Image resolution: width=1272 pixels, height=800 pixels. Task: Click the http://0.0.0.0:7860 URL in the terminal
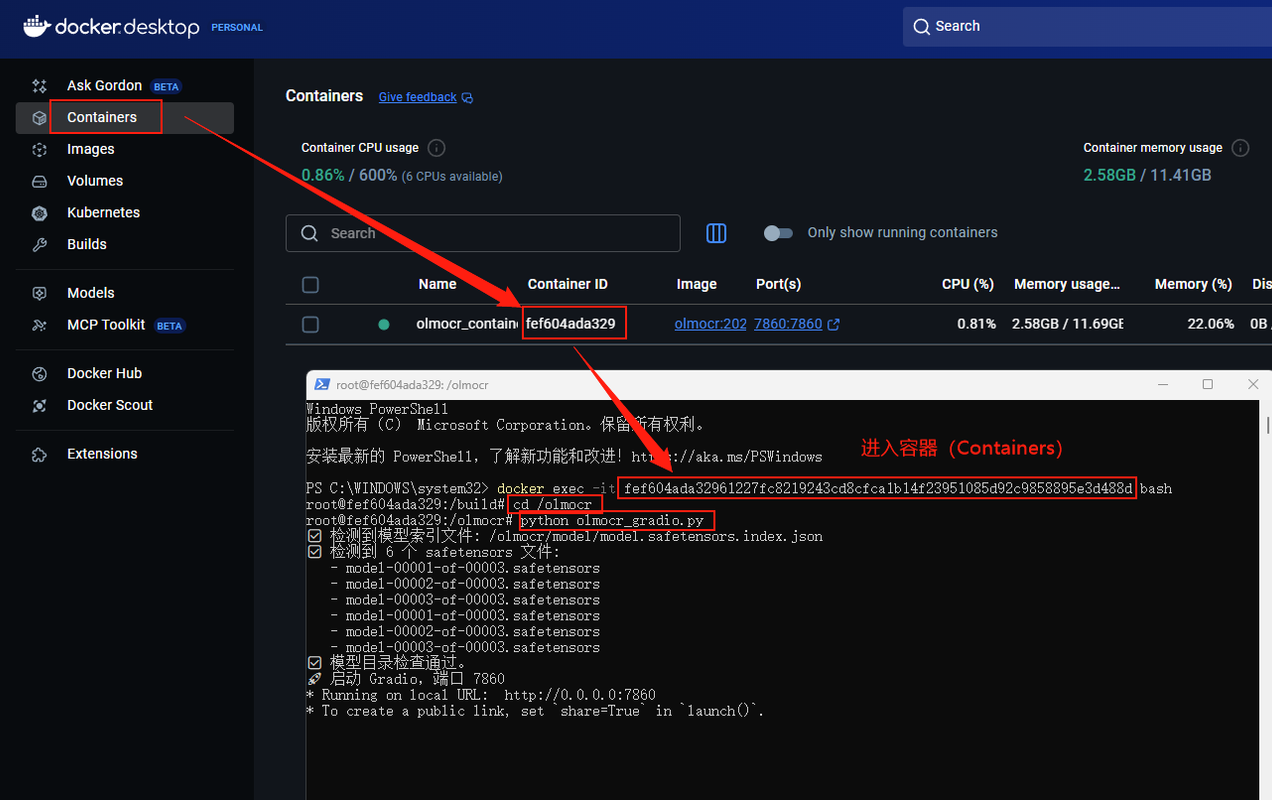[x=580, y=695]
